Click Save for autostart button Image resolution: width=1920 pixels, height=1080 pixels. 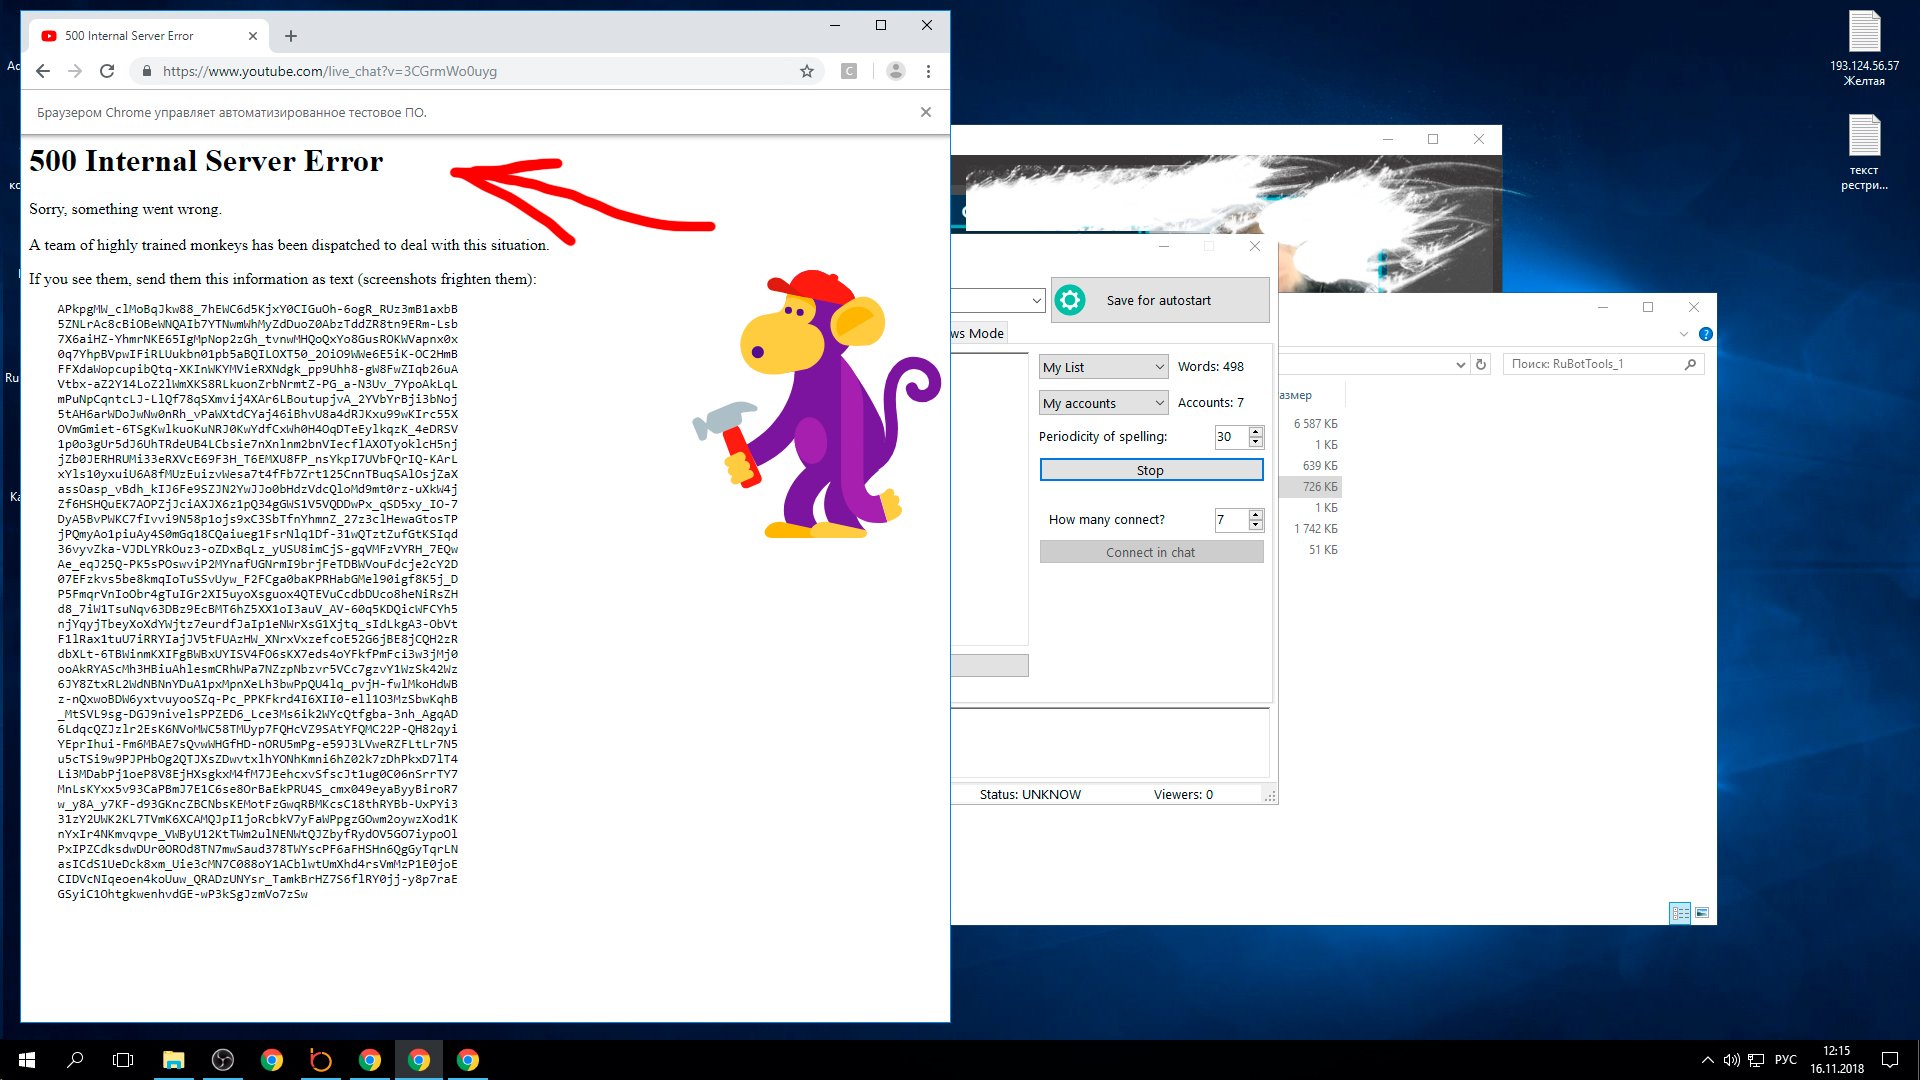tap(1159, 300)
